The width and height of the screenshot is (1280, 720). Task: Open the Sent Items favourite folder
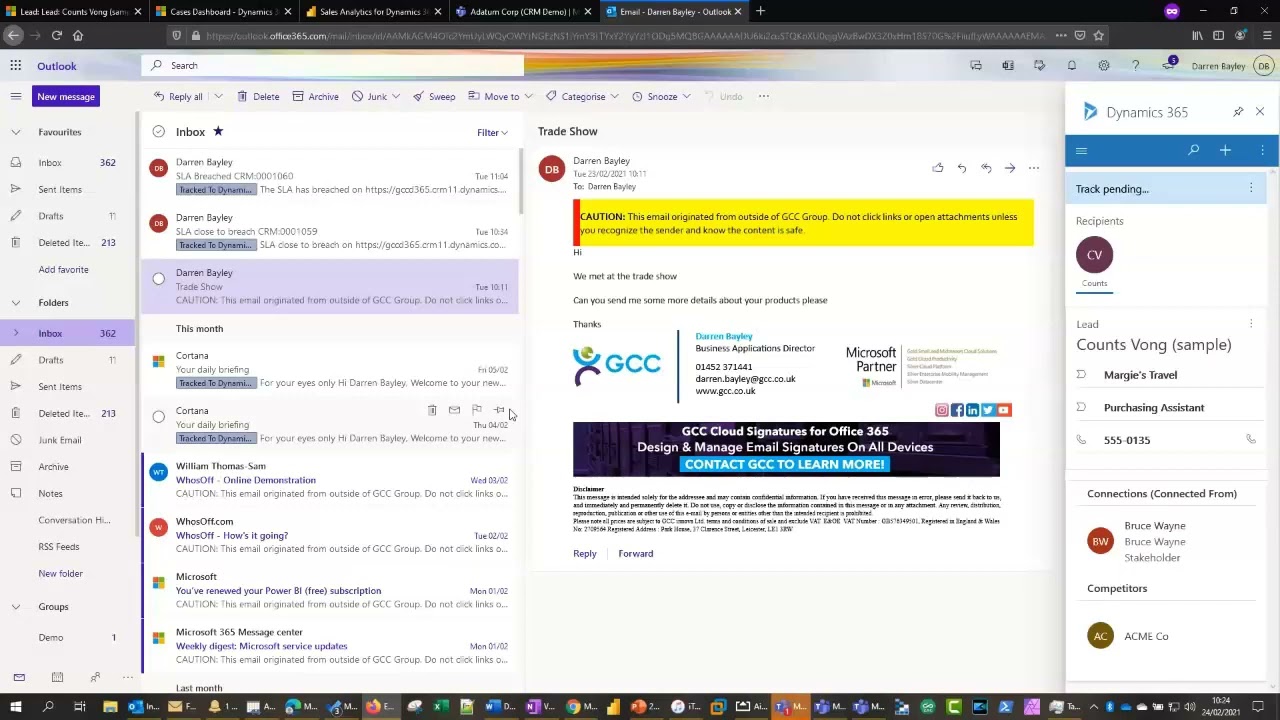tap(60, 189)
